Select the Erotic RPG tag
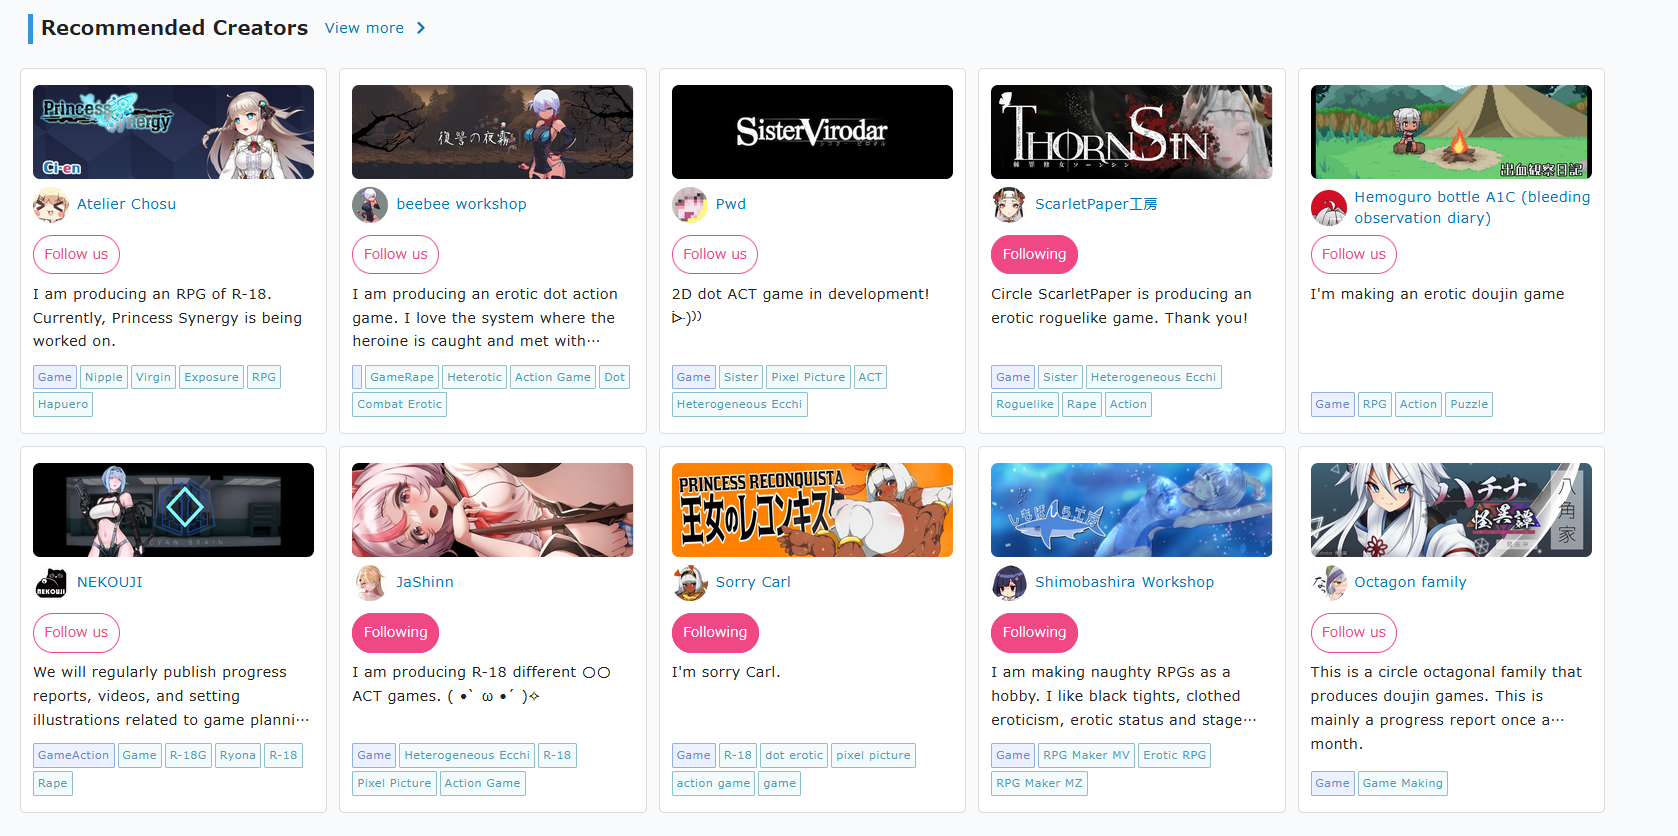 1174,755
